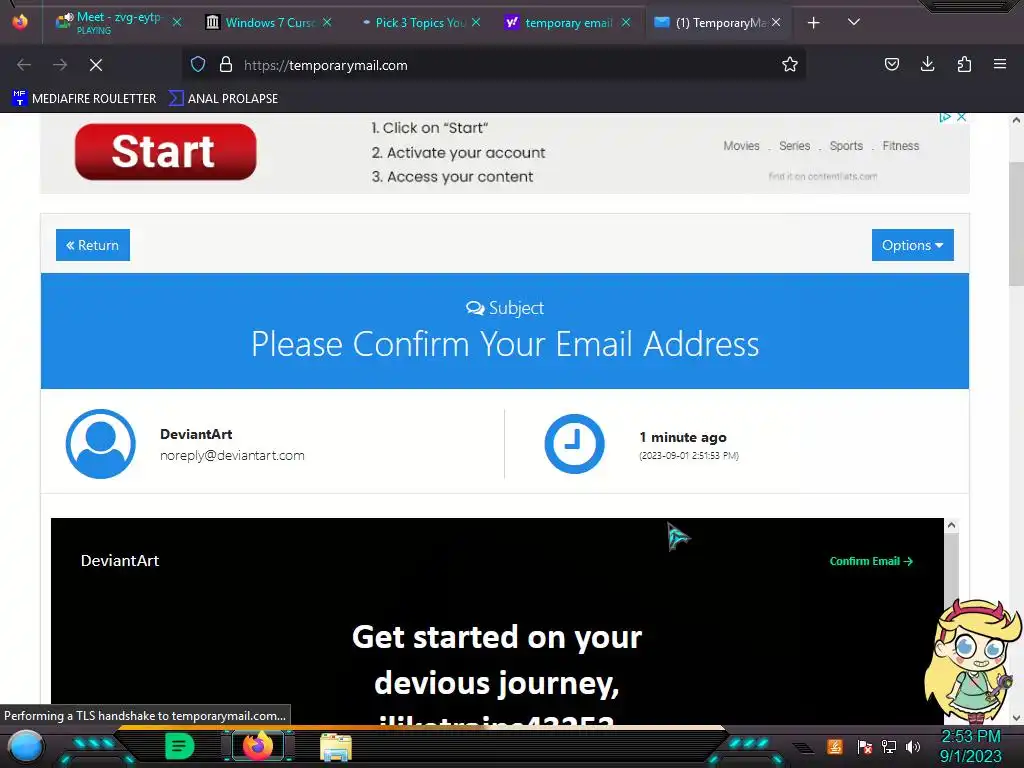Bookmark this page with the star

tap(790, 65)
